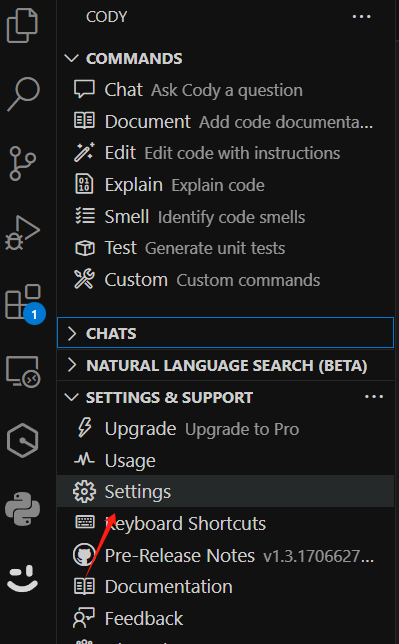
Task: Open the Remote Explorer view
Action: [x=23, y=371]
